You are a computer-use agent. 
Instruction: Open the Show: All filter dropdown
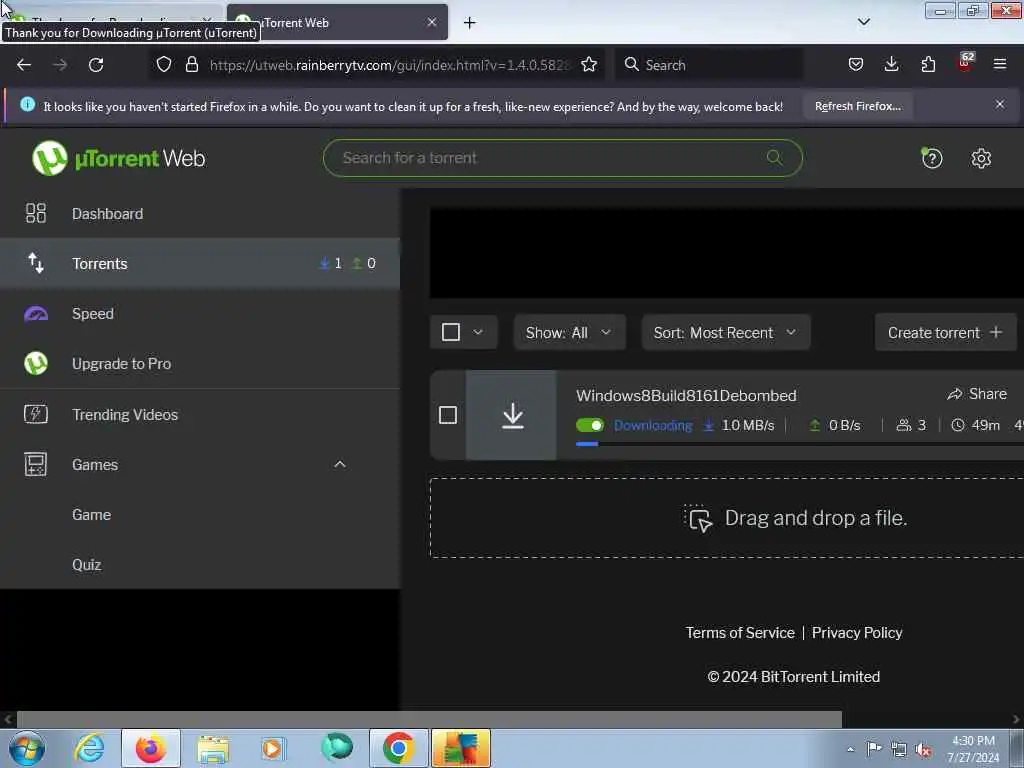click(x=569, y=332)
